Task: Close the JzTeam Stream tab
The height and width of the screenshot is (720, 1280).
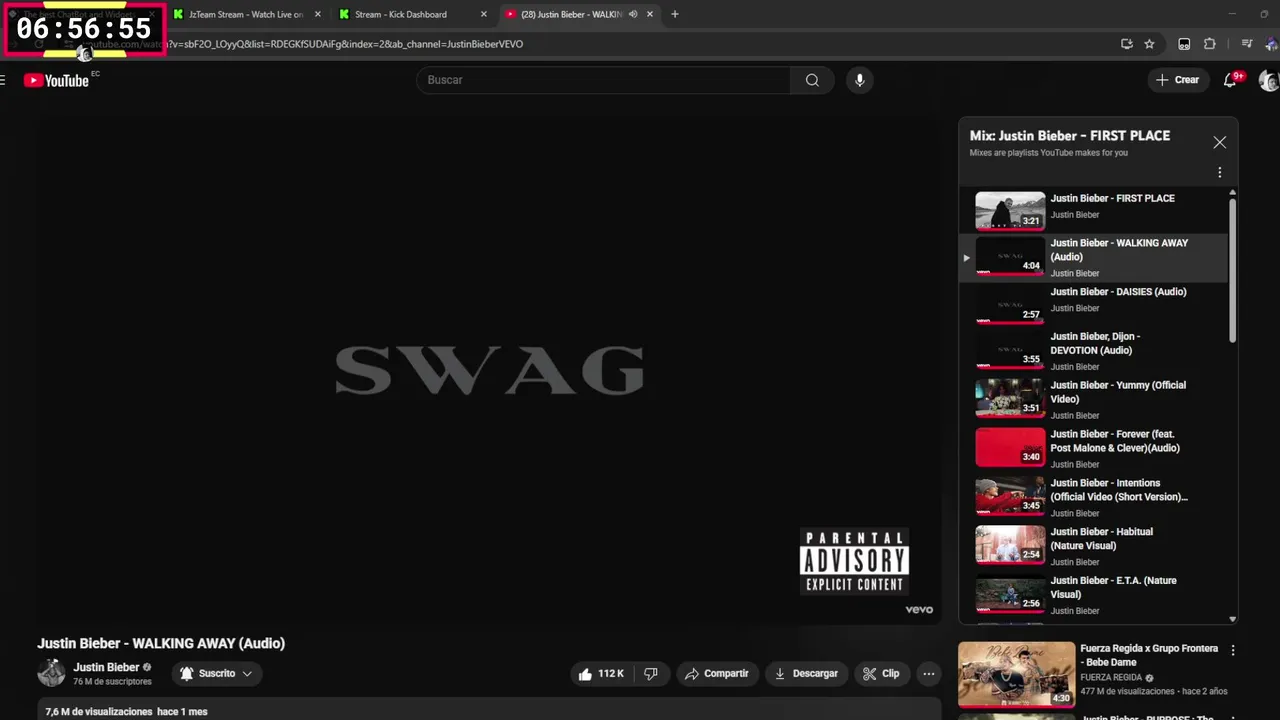Action: coord(318,15)
